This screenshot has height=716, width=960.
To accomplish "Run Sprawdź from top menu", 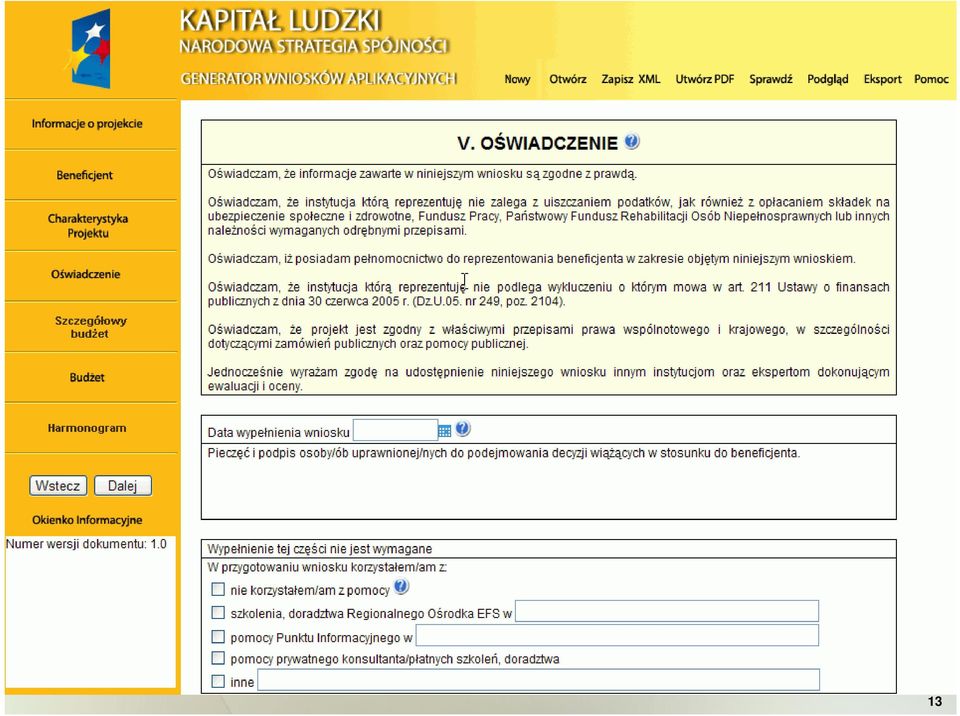I will (771, 79).
